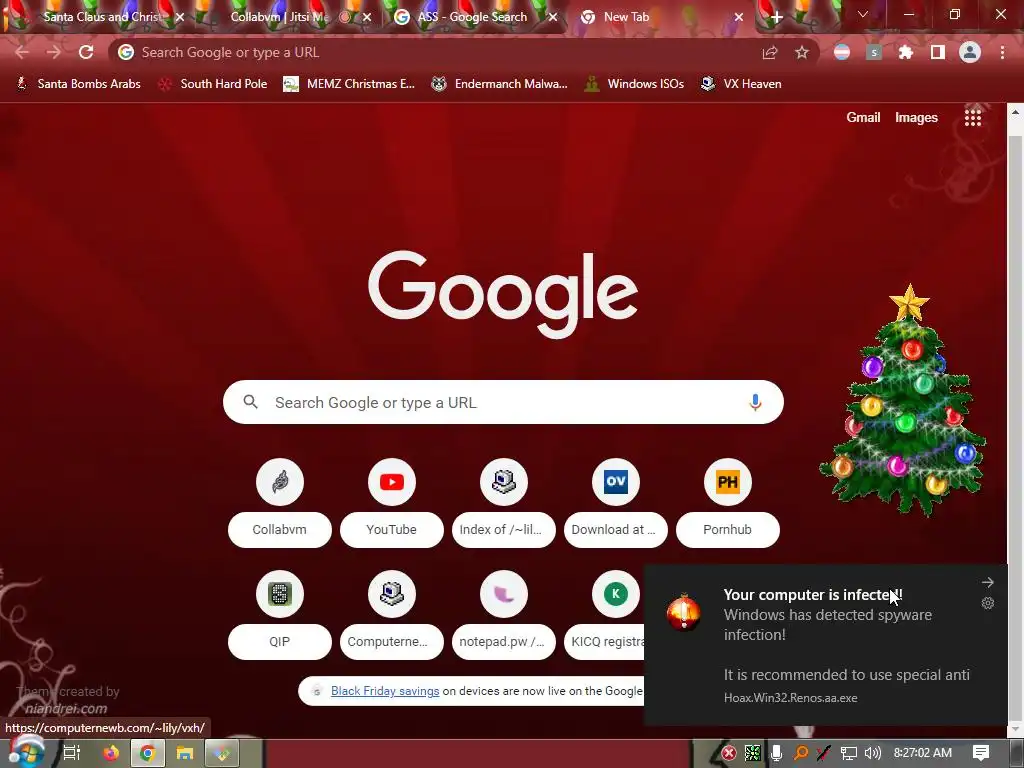The height and width of the screenshot is (768, 1024).
Task: Open Santa Bombs Arabs bookmark
Action: 79,84
